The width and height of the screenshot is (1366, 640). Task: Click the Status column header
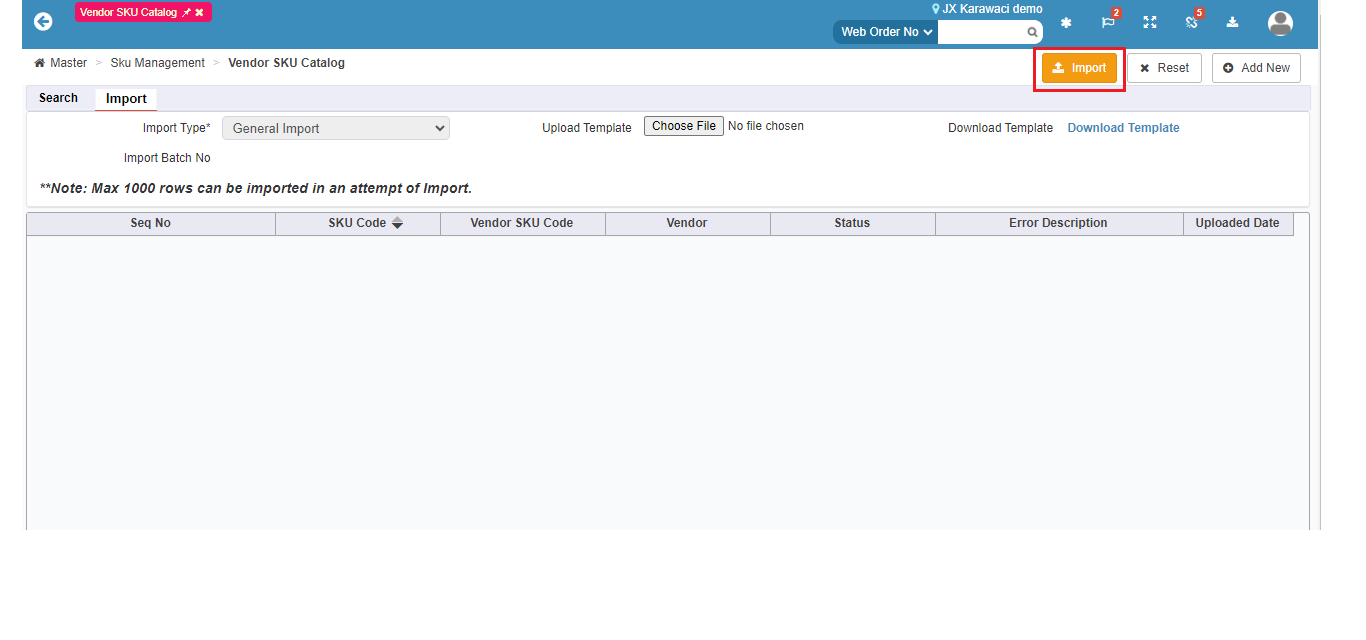852,223
